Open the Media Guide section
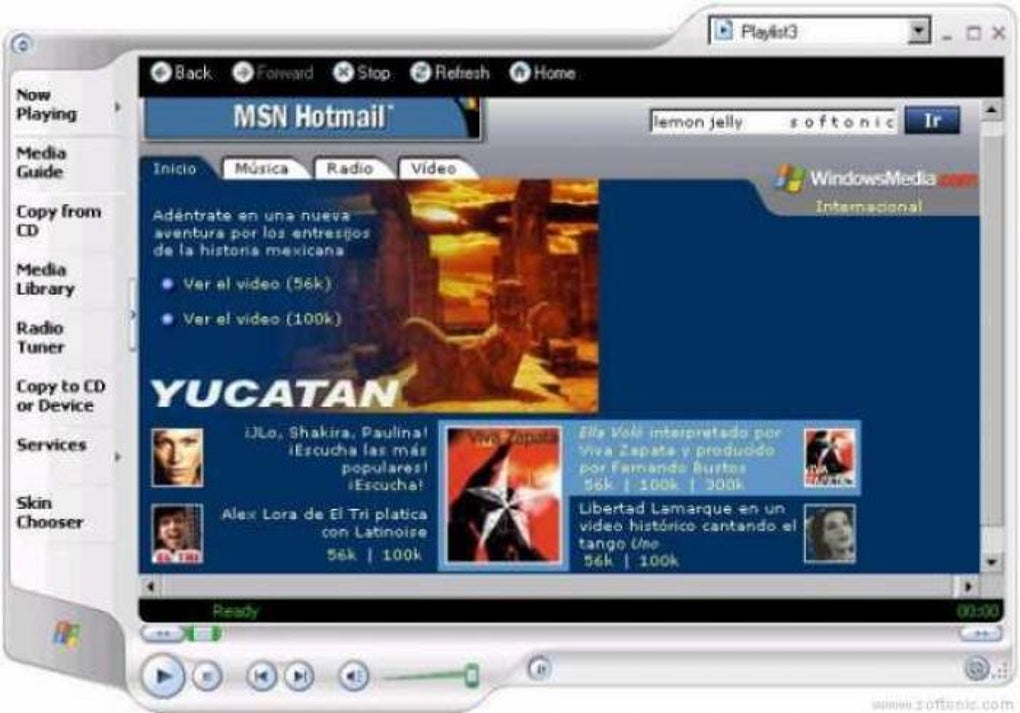 41,163
